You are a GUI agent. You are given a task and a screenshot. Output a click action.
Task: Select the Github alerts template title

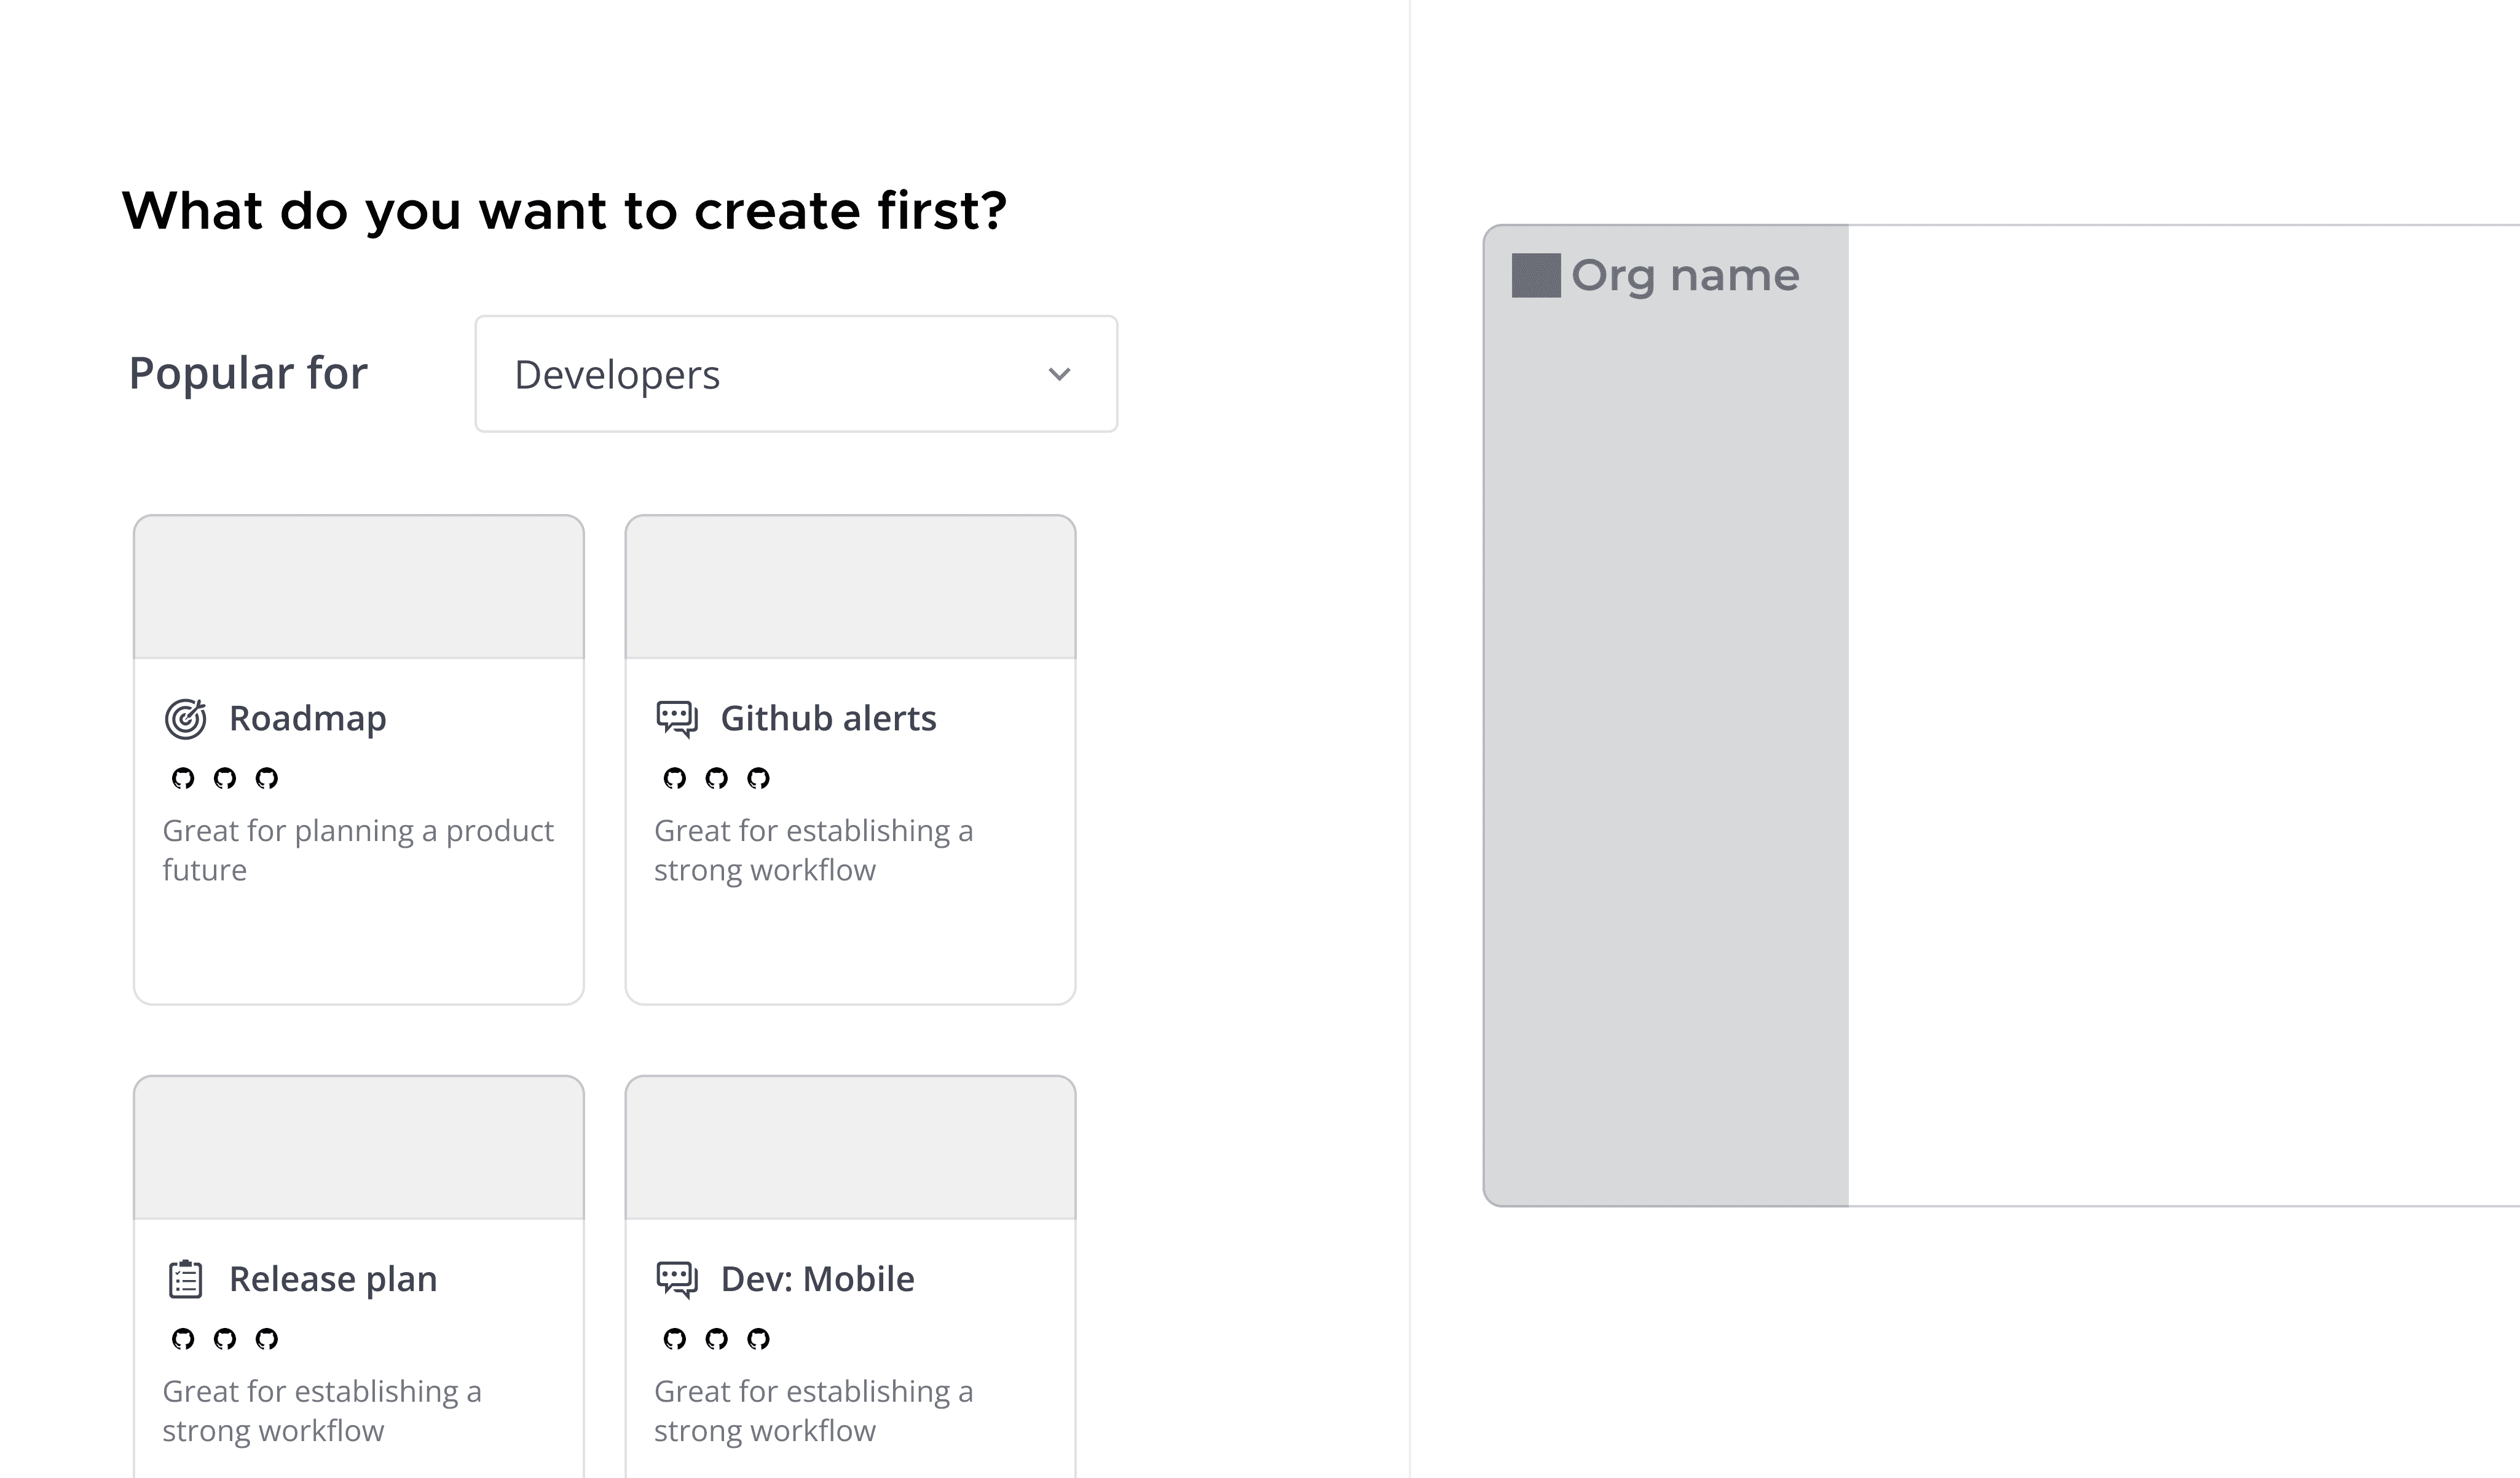(x=828, y=719)
